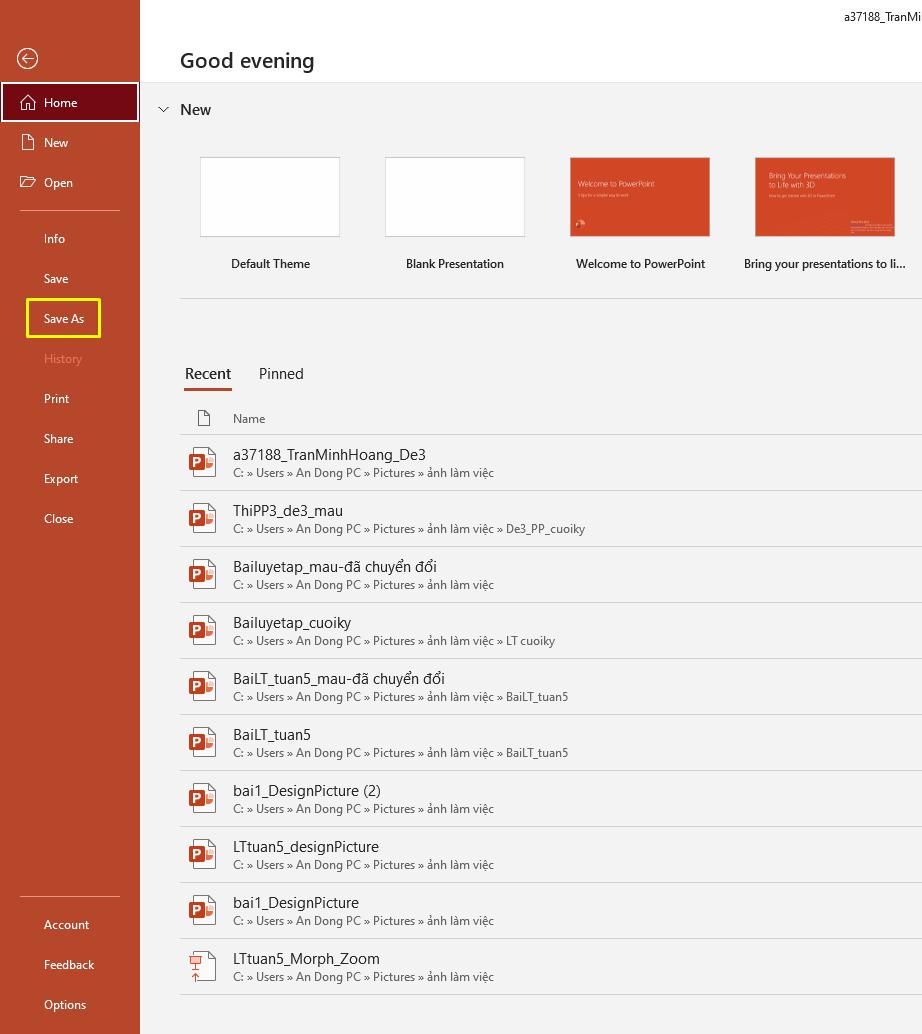Collapse the New templates section chevron
The height and width of the screenshot is (1034, 922).
point(163,110)
